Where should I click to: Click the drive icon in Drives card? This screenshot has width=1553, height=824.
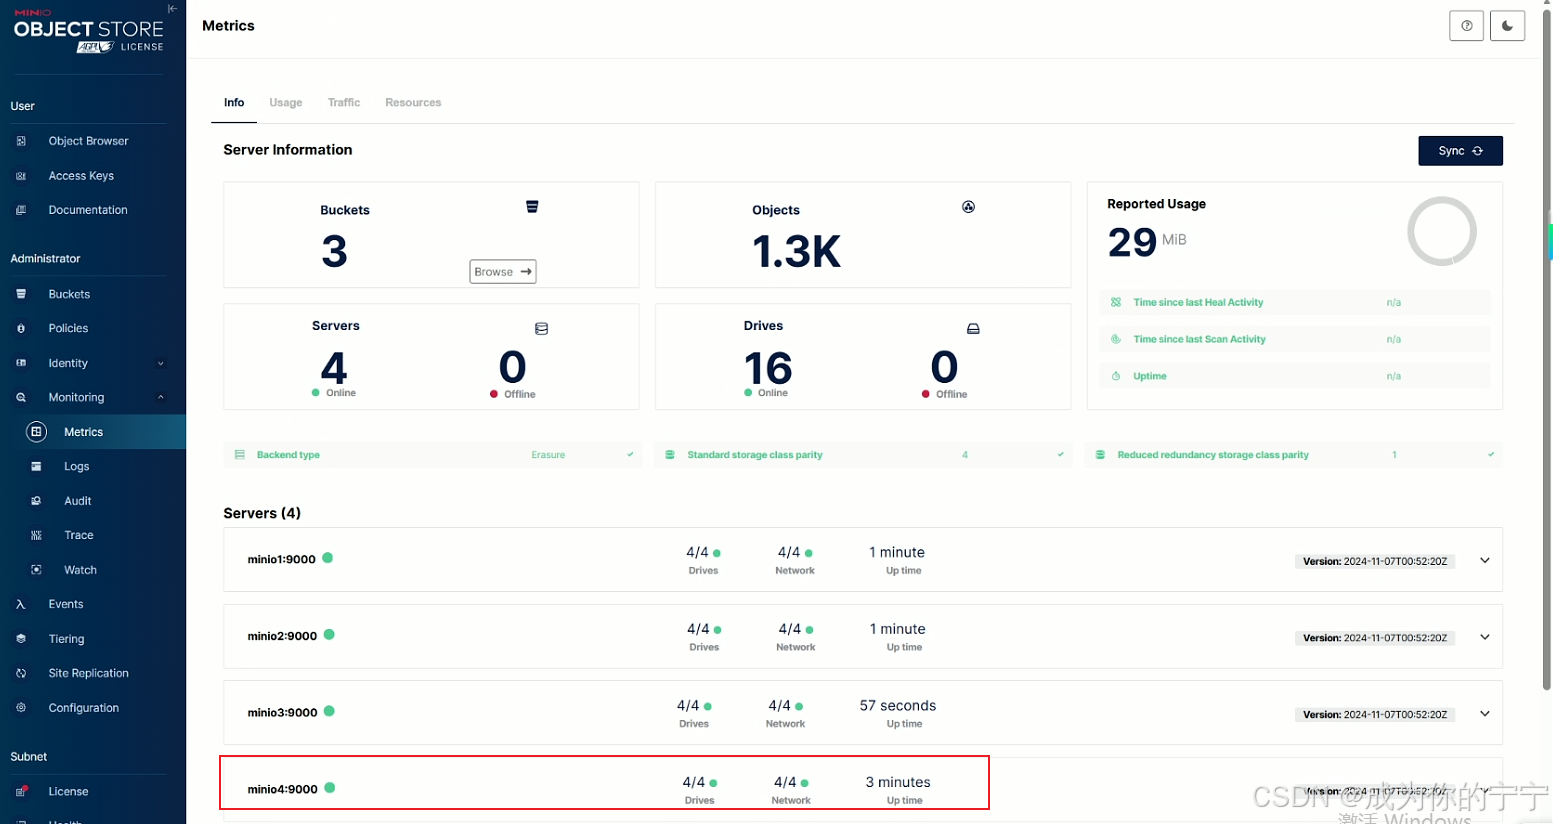click(x=973, y=329)
